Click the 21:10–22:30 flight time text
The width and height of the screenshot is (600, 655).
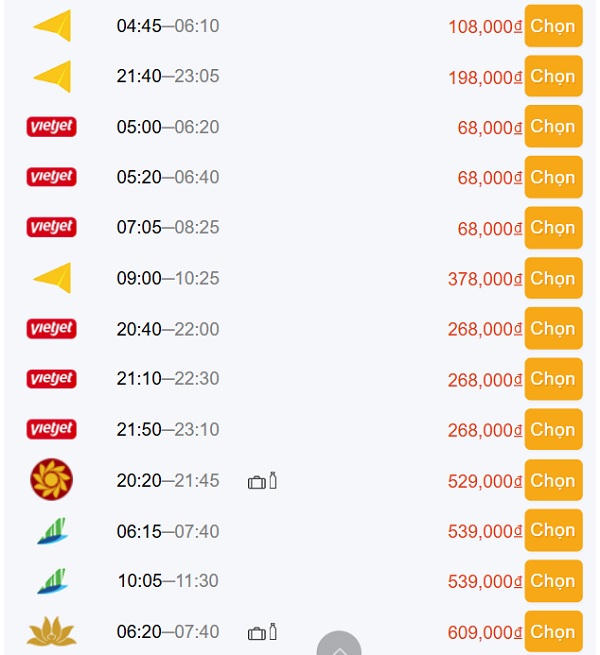[168, 378]
